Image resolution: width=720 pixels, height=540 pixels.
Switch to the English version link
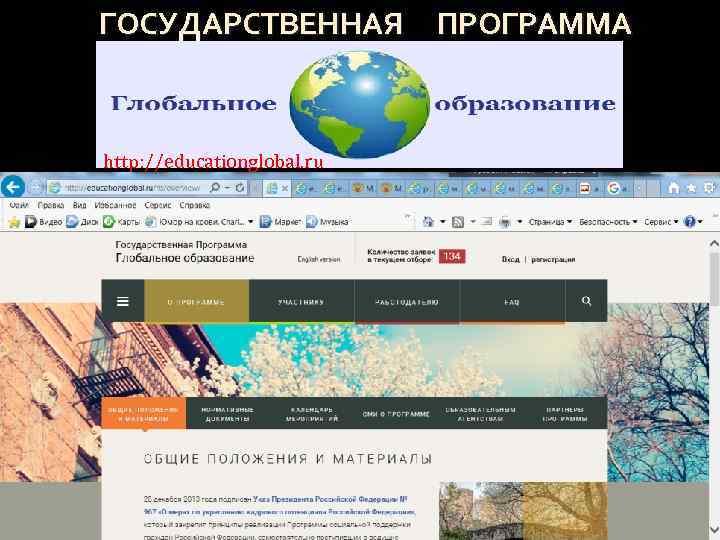(319, 259)
